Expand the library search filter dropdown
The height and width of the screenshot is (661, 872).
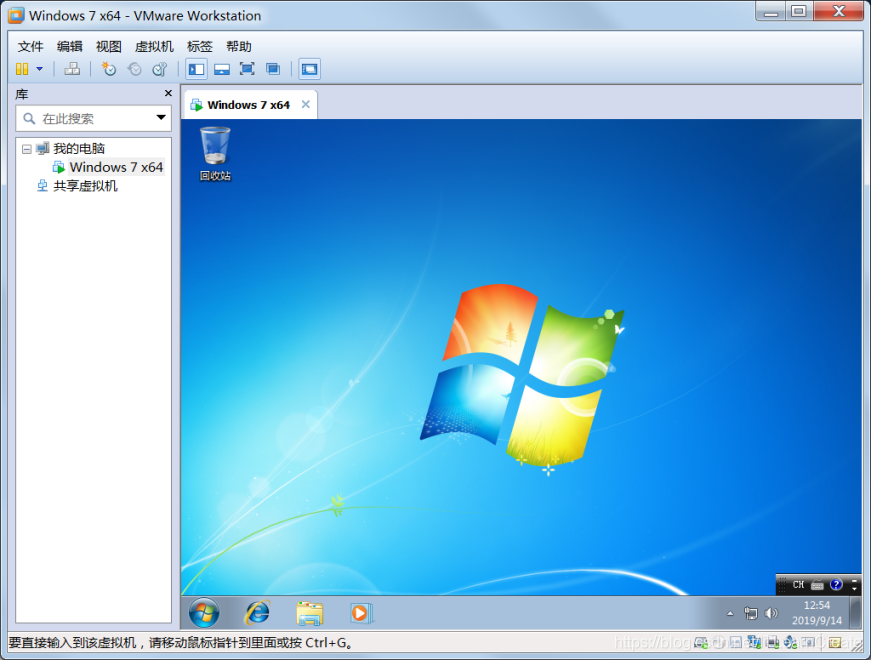pos(161,118)
